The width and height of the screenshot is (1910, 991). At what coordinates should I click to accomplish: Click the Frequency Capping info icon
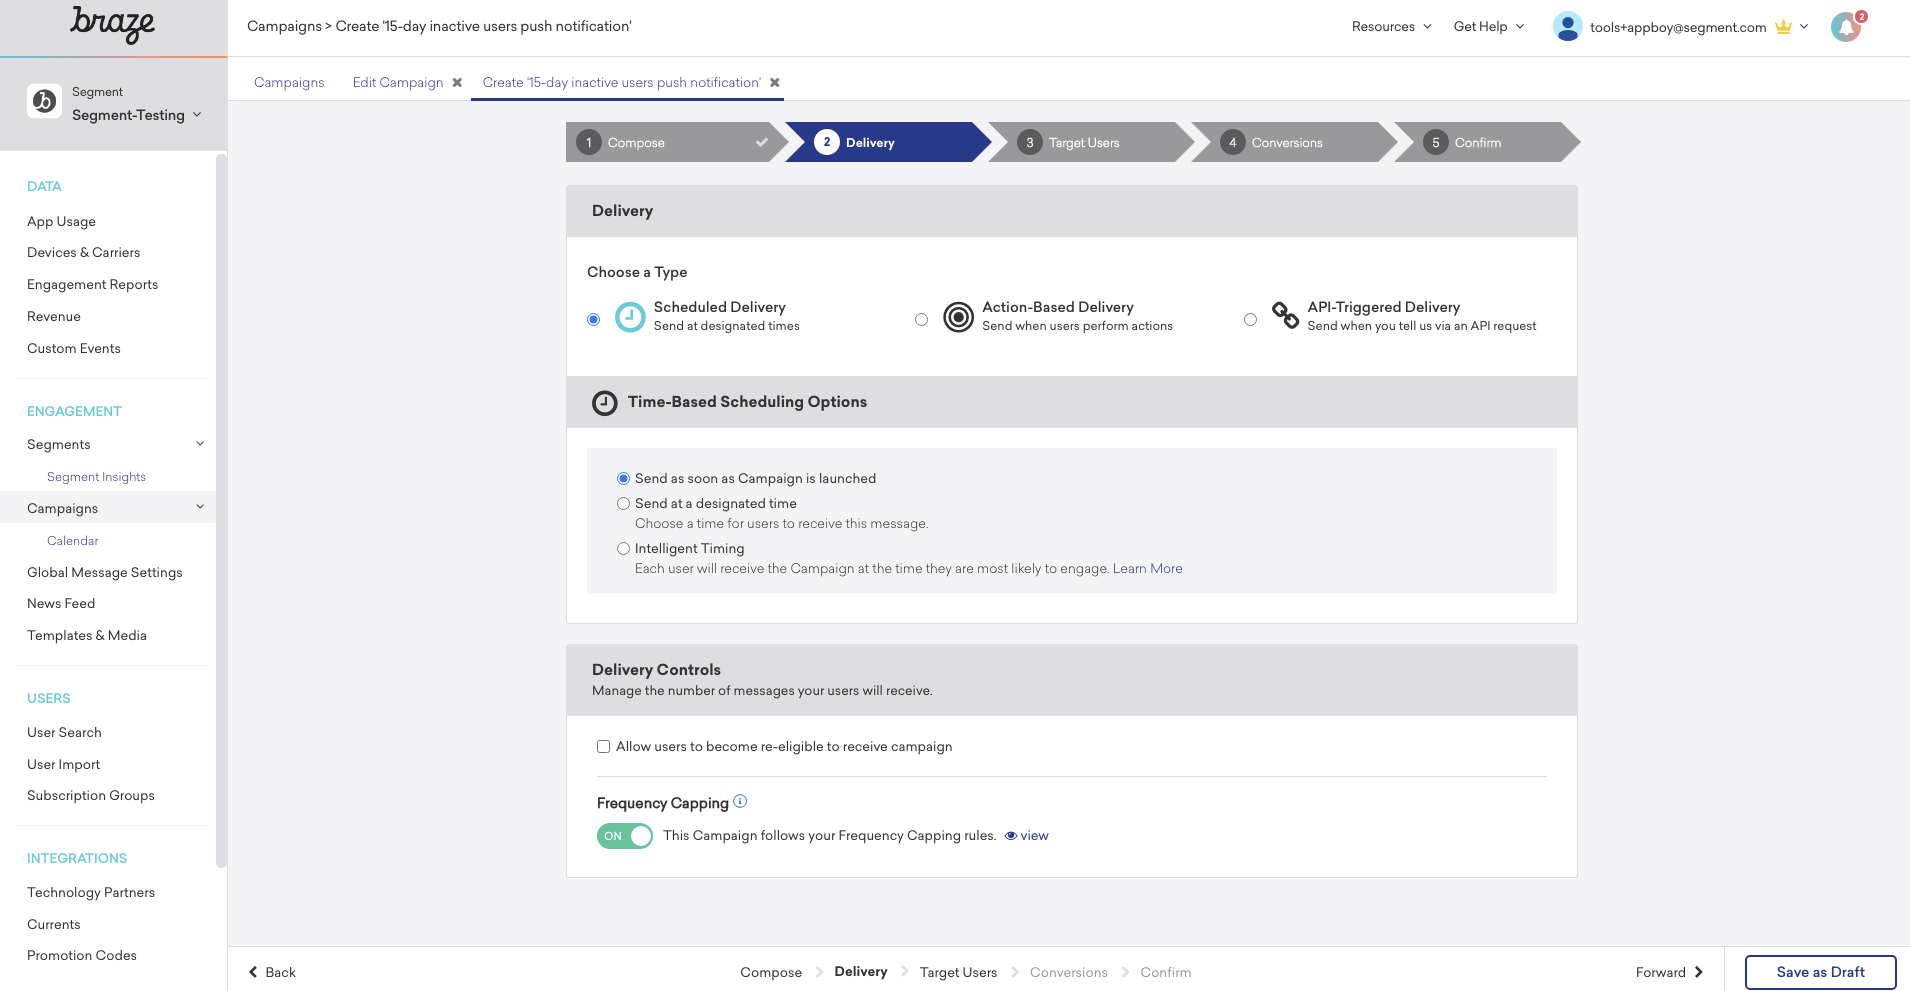[740, 801]
